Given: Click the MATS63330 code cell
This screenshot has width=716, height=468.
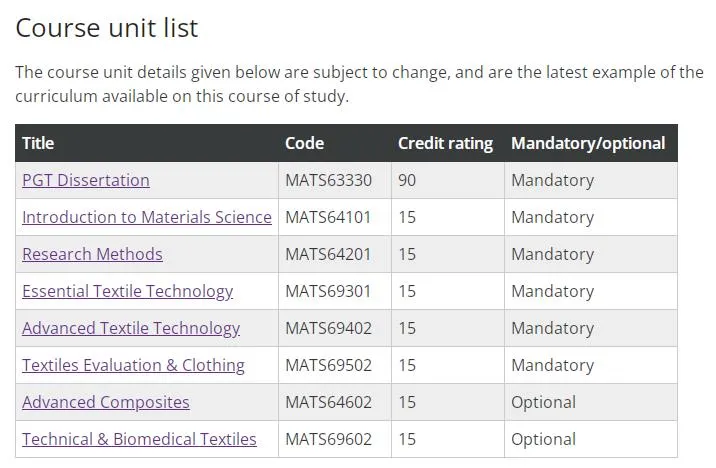Looking at the screenshot, I should coord(335,180).
